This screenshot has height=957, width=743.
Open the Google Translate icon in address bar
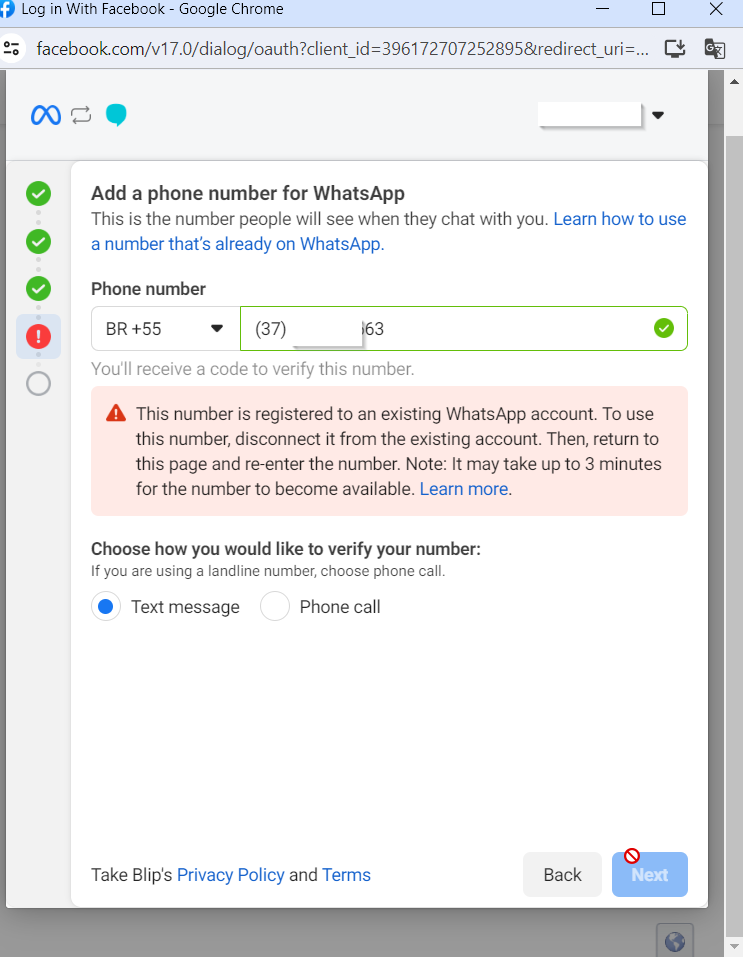[x=714, y=48]
